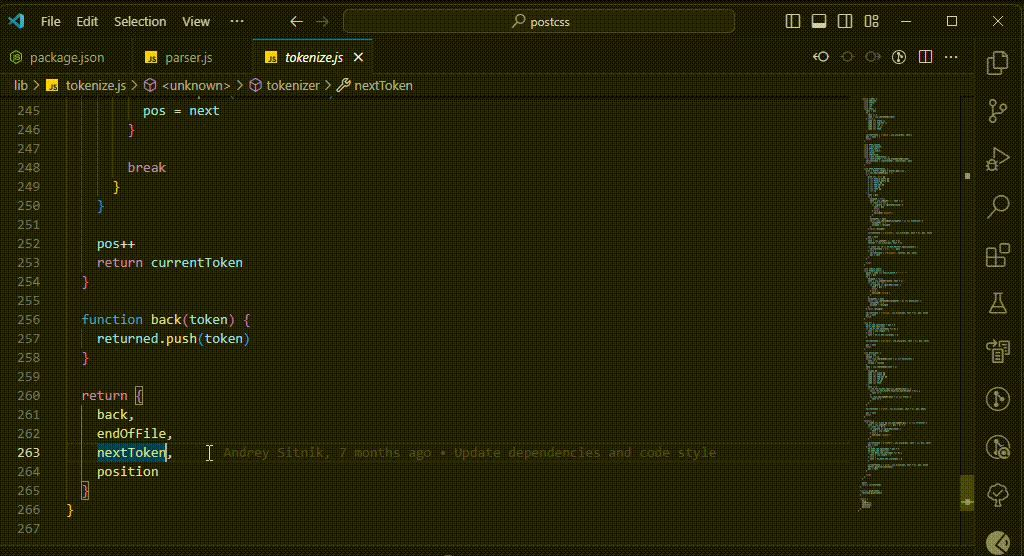This screenshot has width=1024, height=556.
Task: Open the Source Control view
Action: (997, 111)
